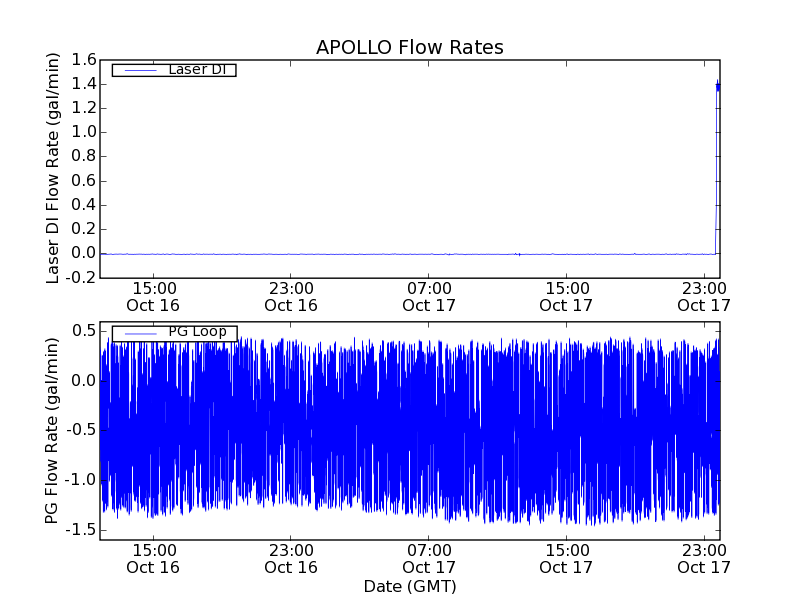Click the Laser DI spike peak near 1.4
The width and height of the screenshot is (800, 600).
(x=717, y=86)
